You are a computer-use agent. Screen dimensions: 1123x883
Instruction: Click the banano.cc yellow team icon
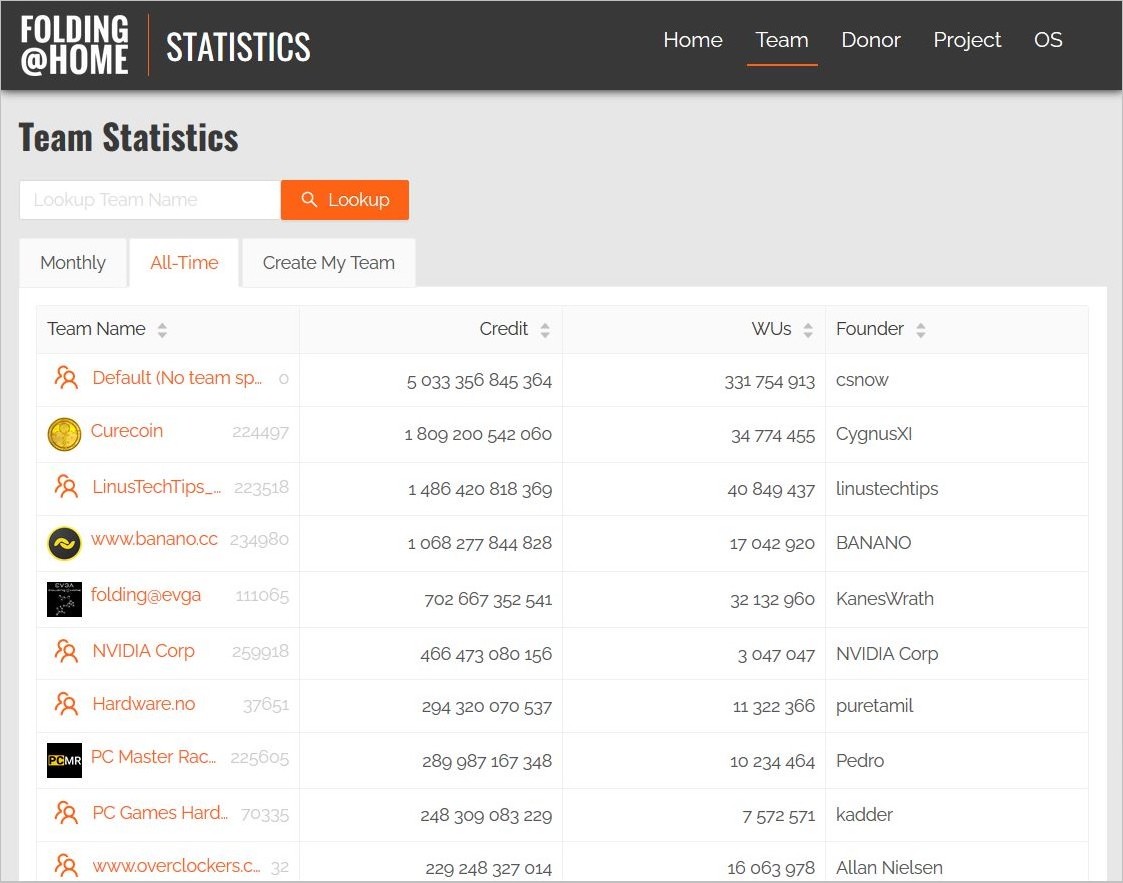click(x=64, y=544)
